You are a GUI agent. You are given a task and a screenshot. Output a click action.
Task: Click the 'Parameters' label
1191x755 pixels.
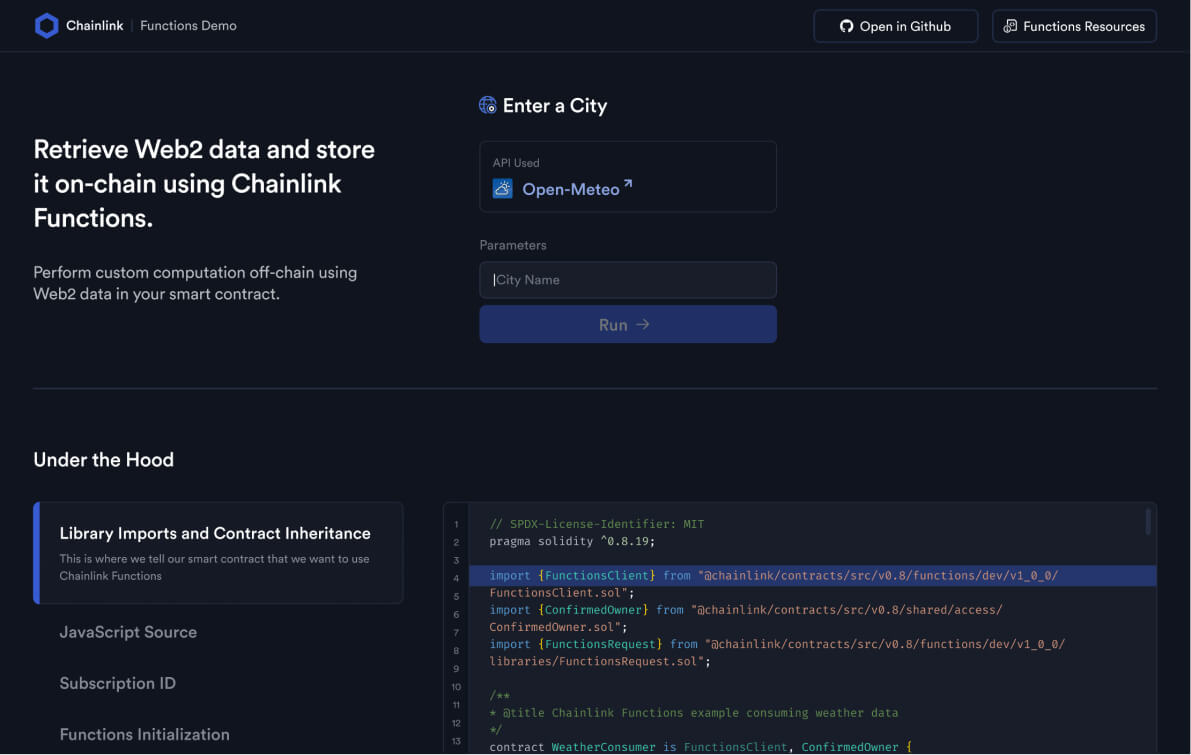pos(513,245)
